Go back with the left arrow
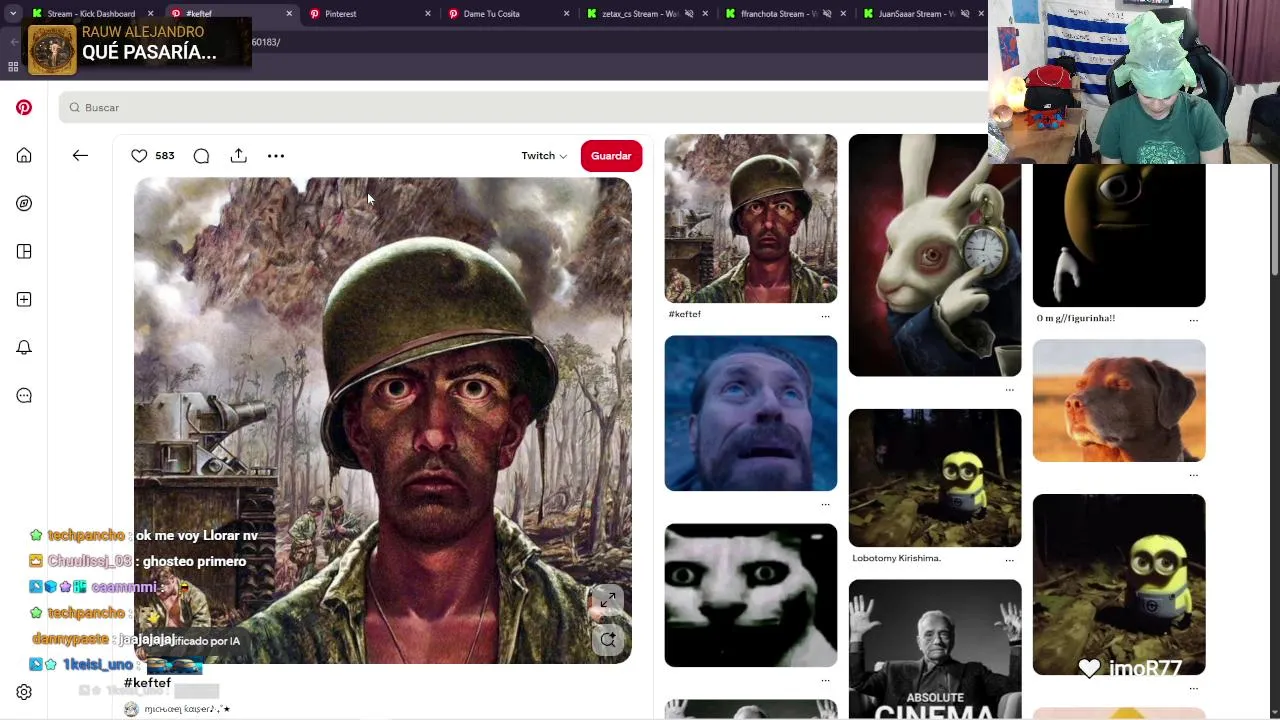Image resolution: width=1280 pixels, height=720 pixels. (80, 155)
